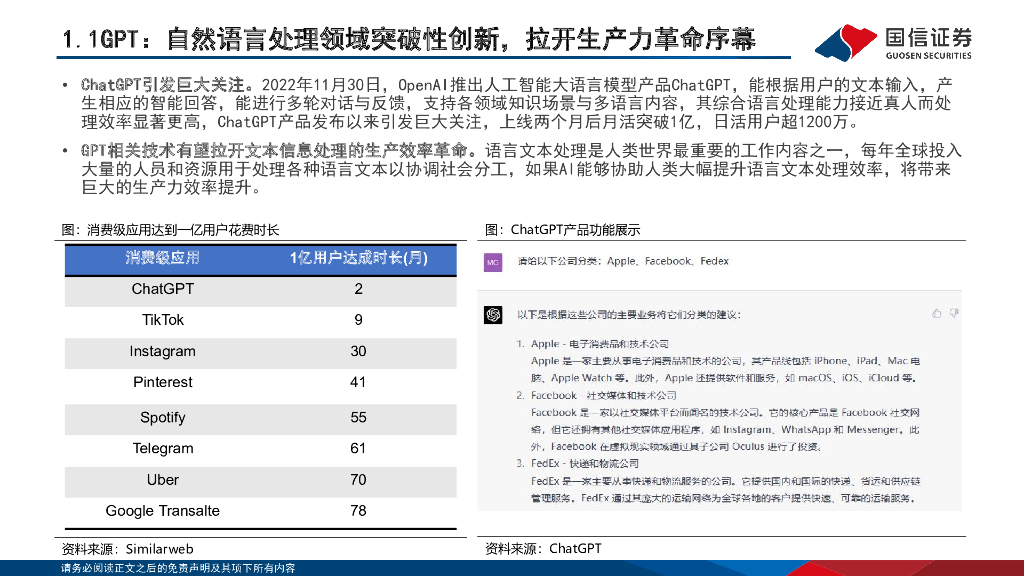Click the purple MC user avatar
Screen dimensions: 1024x576
[493, 263]
